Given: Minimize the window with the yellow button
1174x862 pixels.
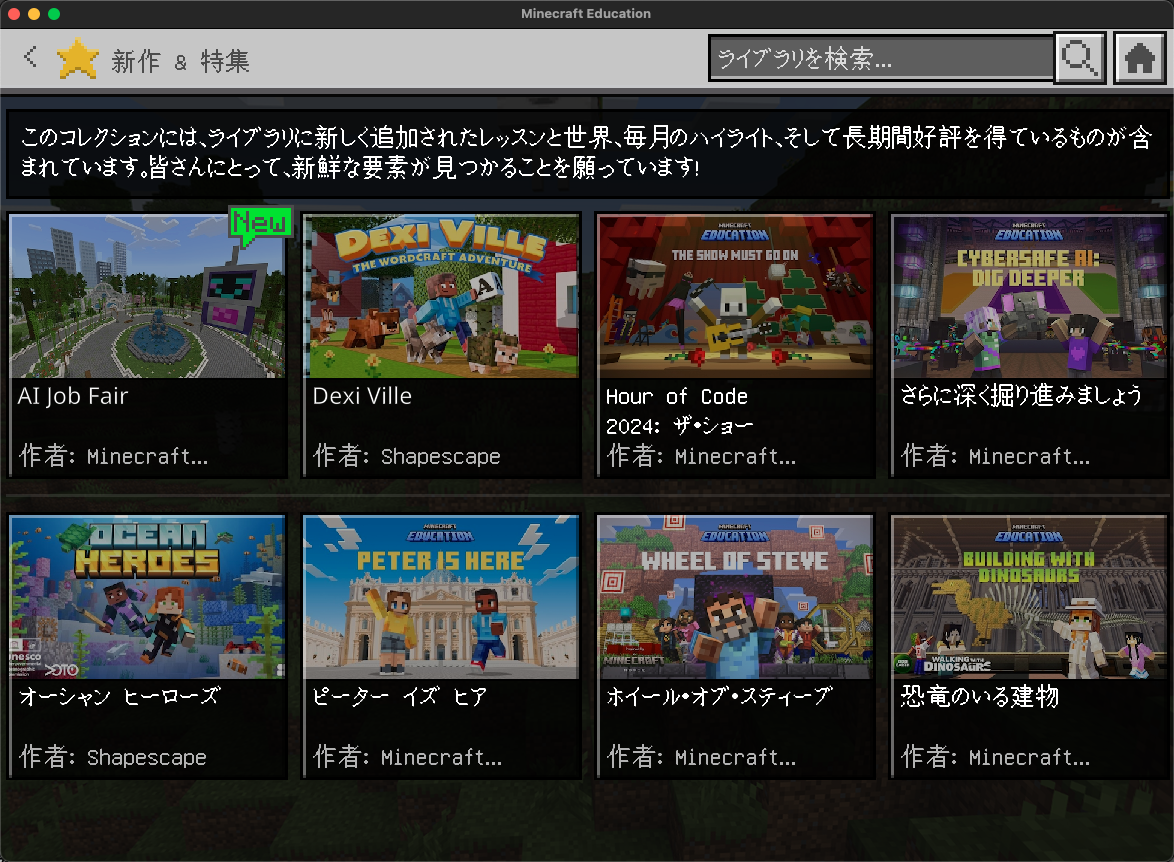Looking at the screenshot, I should tap(34, 13).
